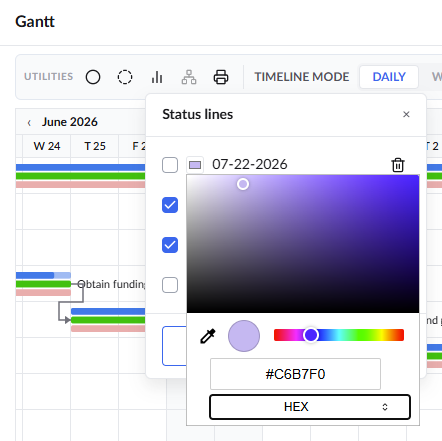Delete the 07-22-2026 status line
This screenshot has width=442, height=441.
click(x=398, y=165)
